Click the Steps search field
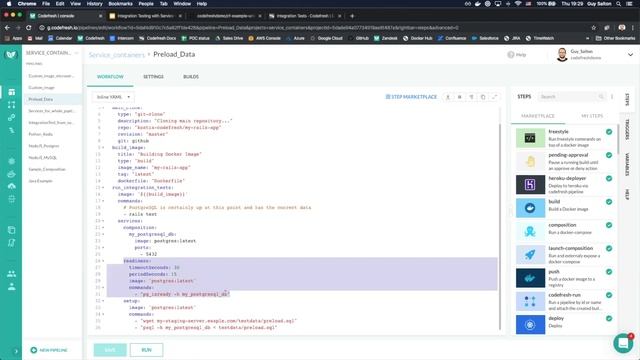The height and width of the screenshot is (360, 640). pos(571,97)
